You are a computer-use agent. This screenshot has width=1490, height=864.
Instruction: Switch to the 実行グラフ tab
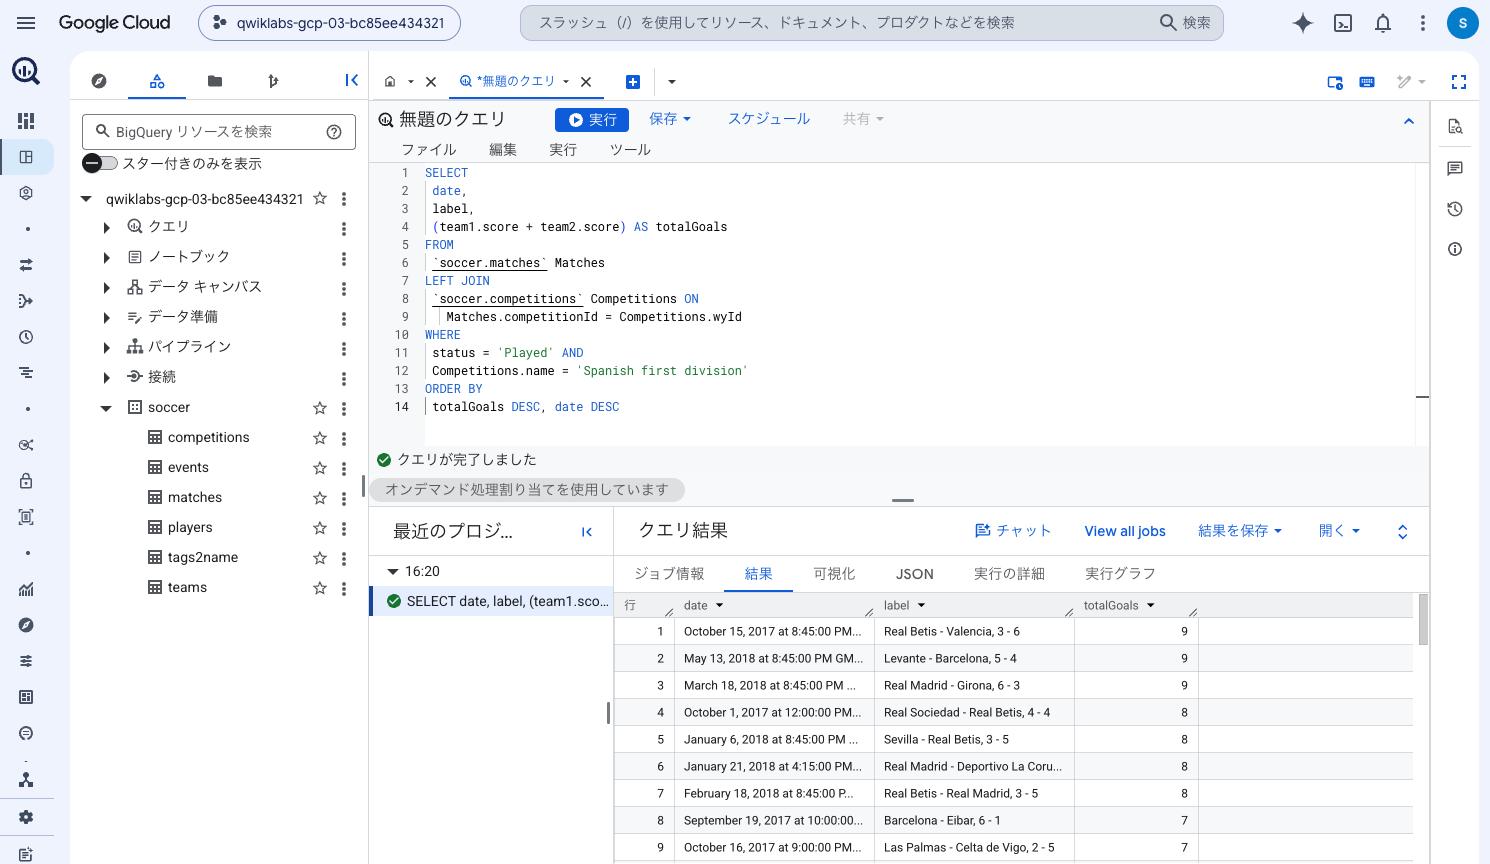1120,574
